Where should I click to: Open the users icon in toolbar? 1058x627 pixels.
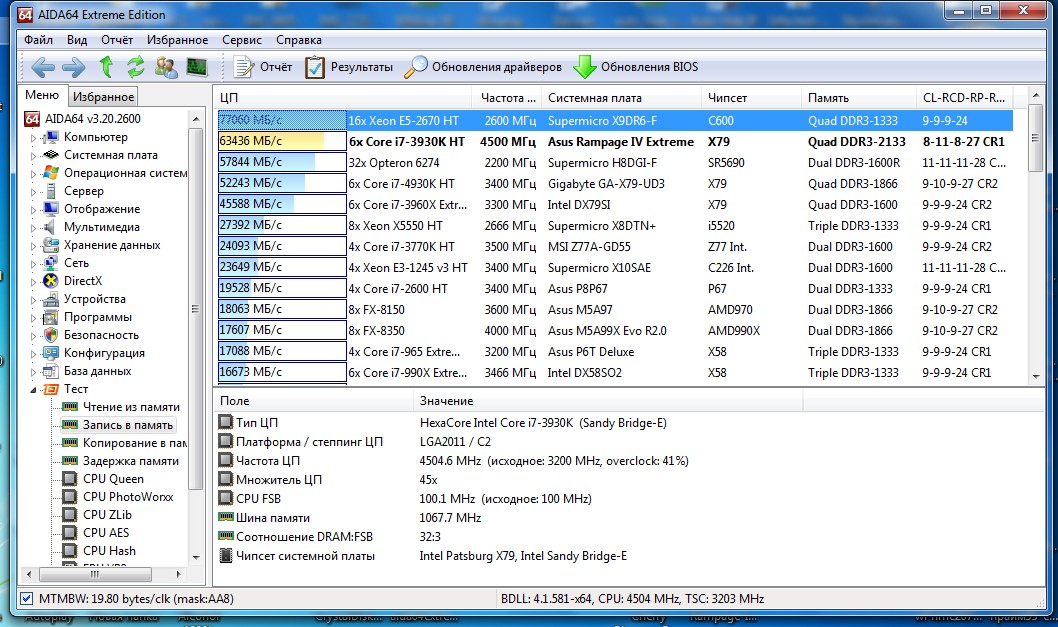tap(166, 67)
